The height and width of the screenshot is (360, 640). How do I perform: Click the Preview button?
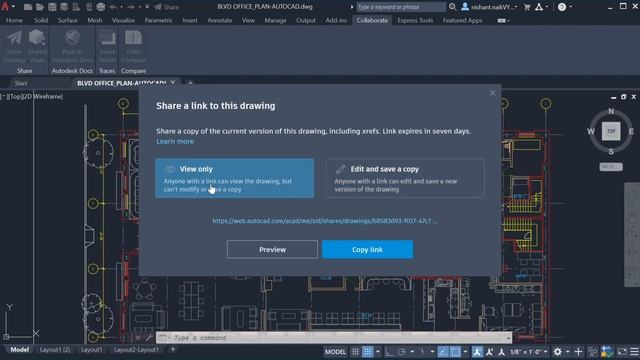pos(272,249)
